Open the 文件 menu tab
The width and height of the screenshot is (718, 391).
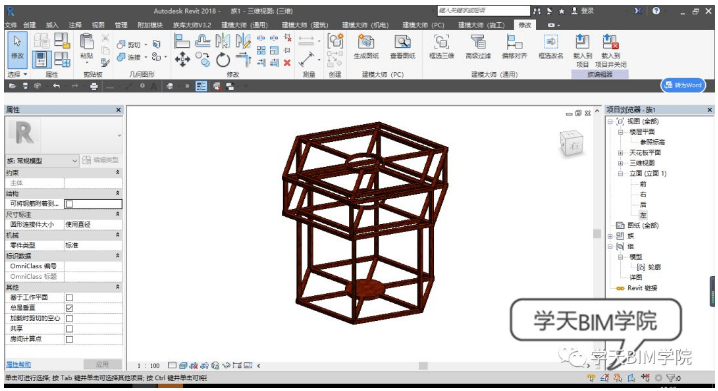pyautogui.click(x=11, y=25)
